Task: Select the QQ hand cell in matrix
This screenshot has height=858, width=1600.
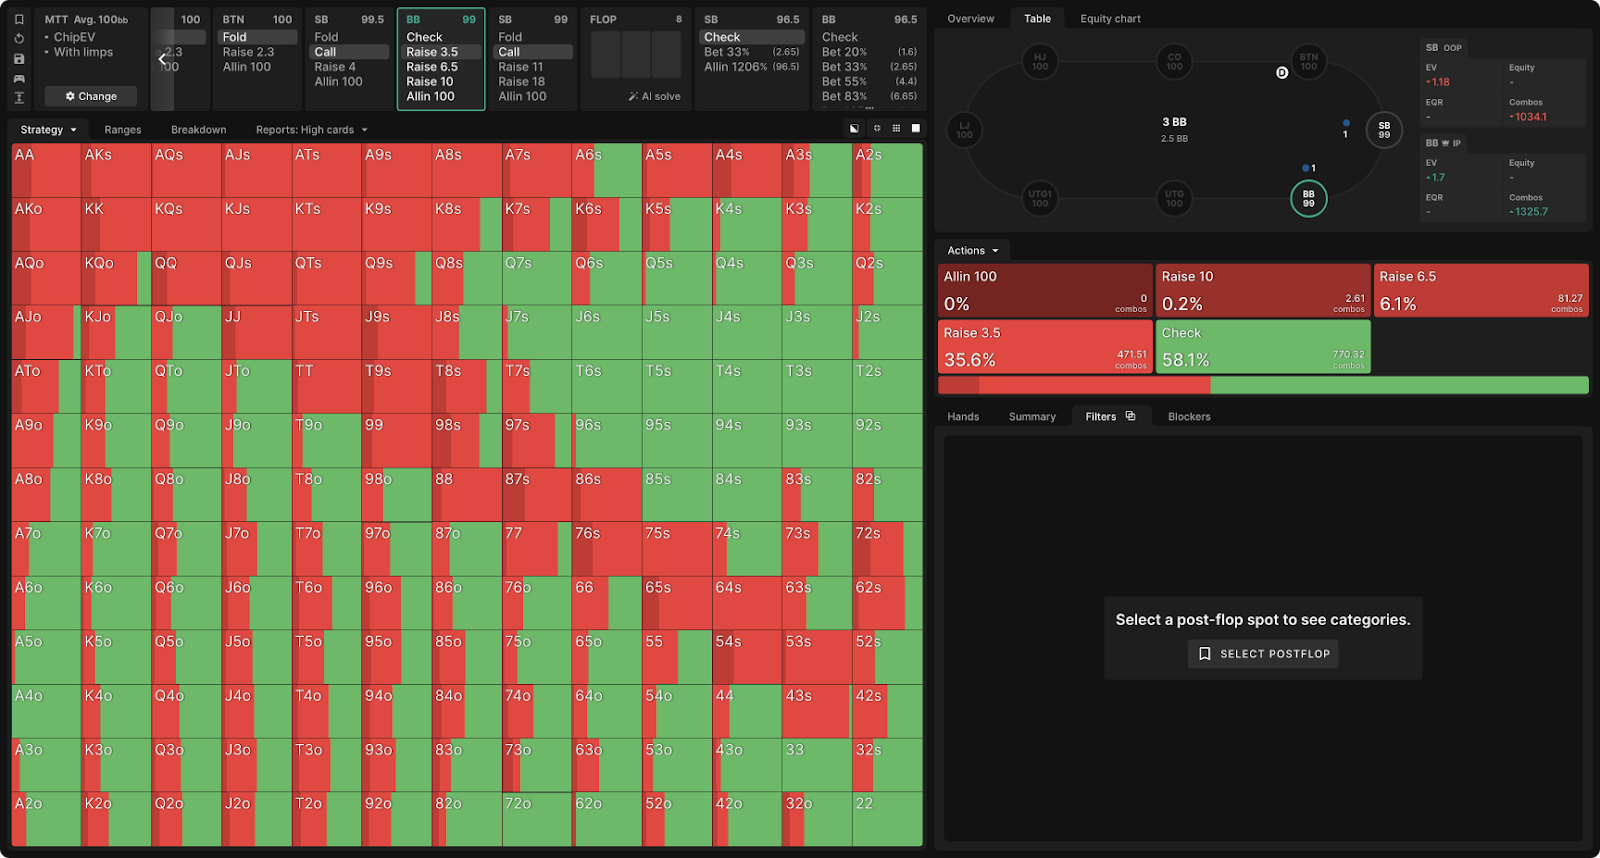Action: 186,278
